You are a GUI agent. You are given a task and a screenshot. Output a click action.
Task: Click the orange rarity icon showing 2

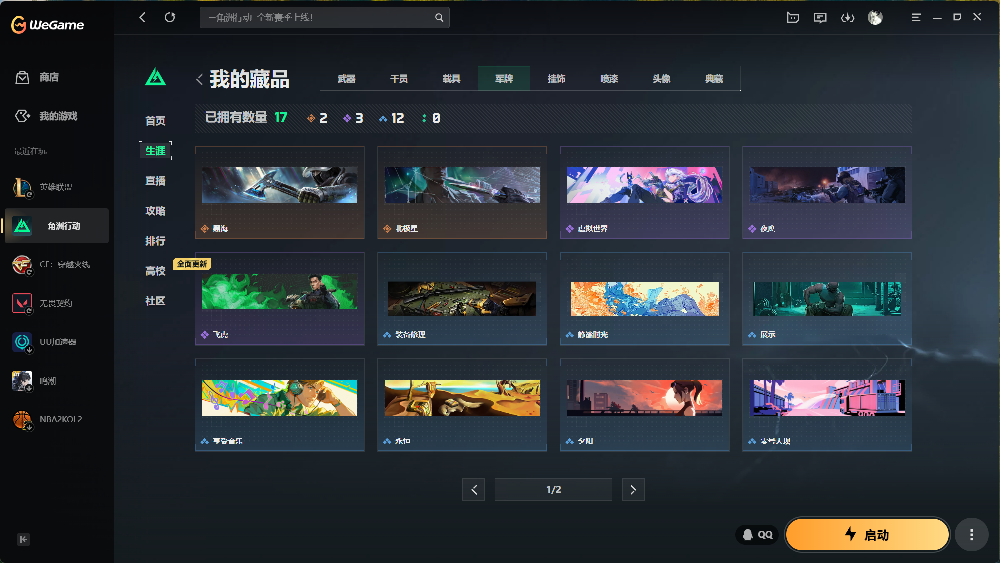point(311,118)
